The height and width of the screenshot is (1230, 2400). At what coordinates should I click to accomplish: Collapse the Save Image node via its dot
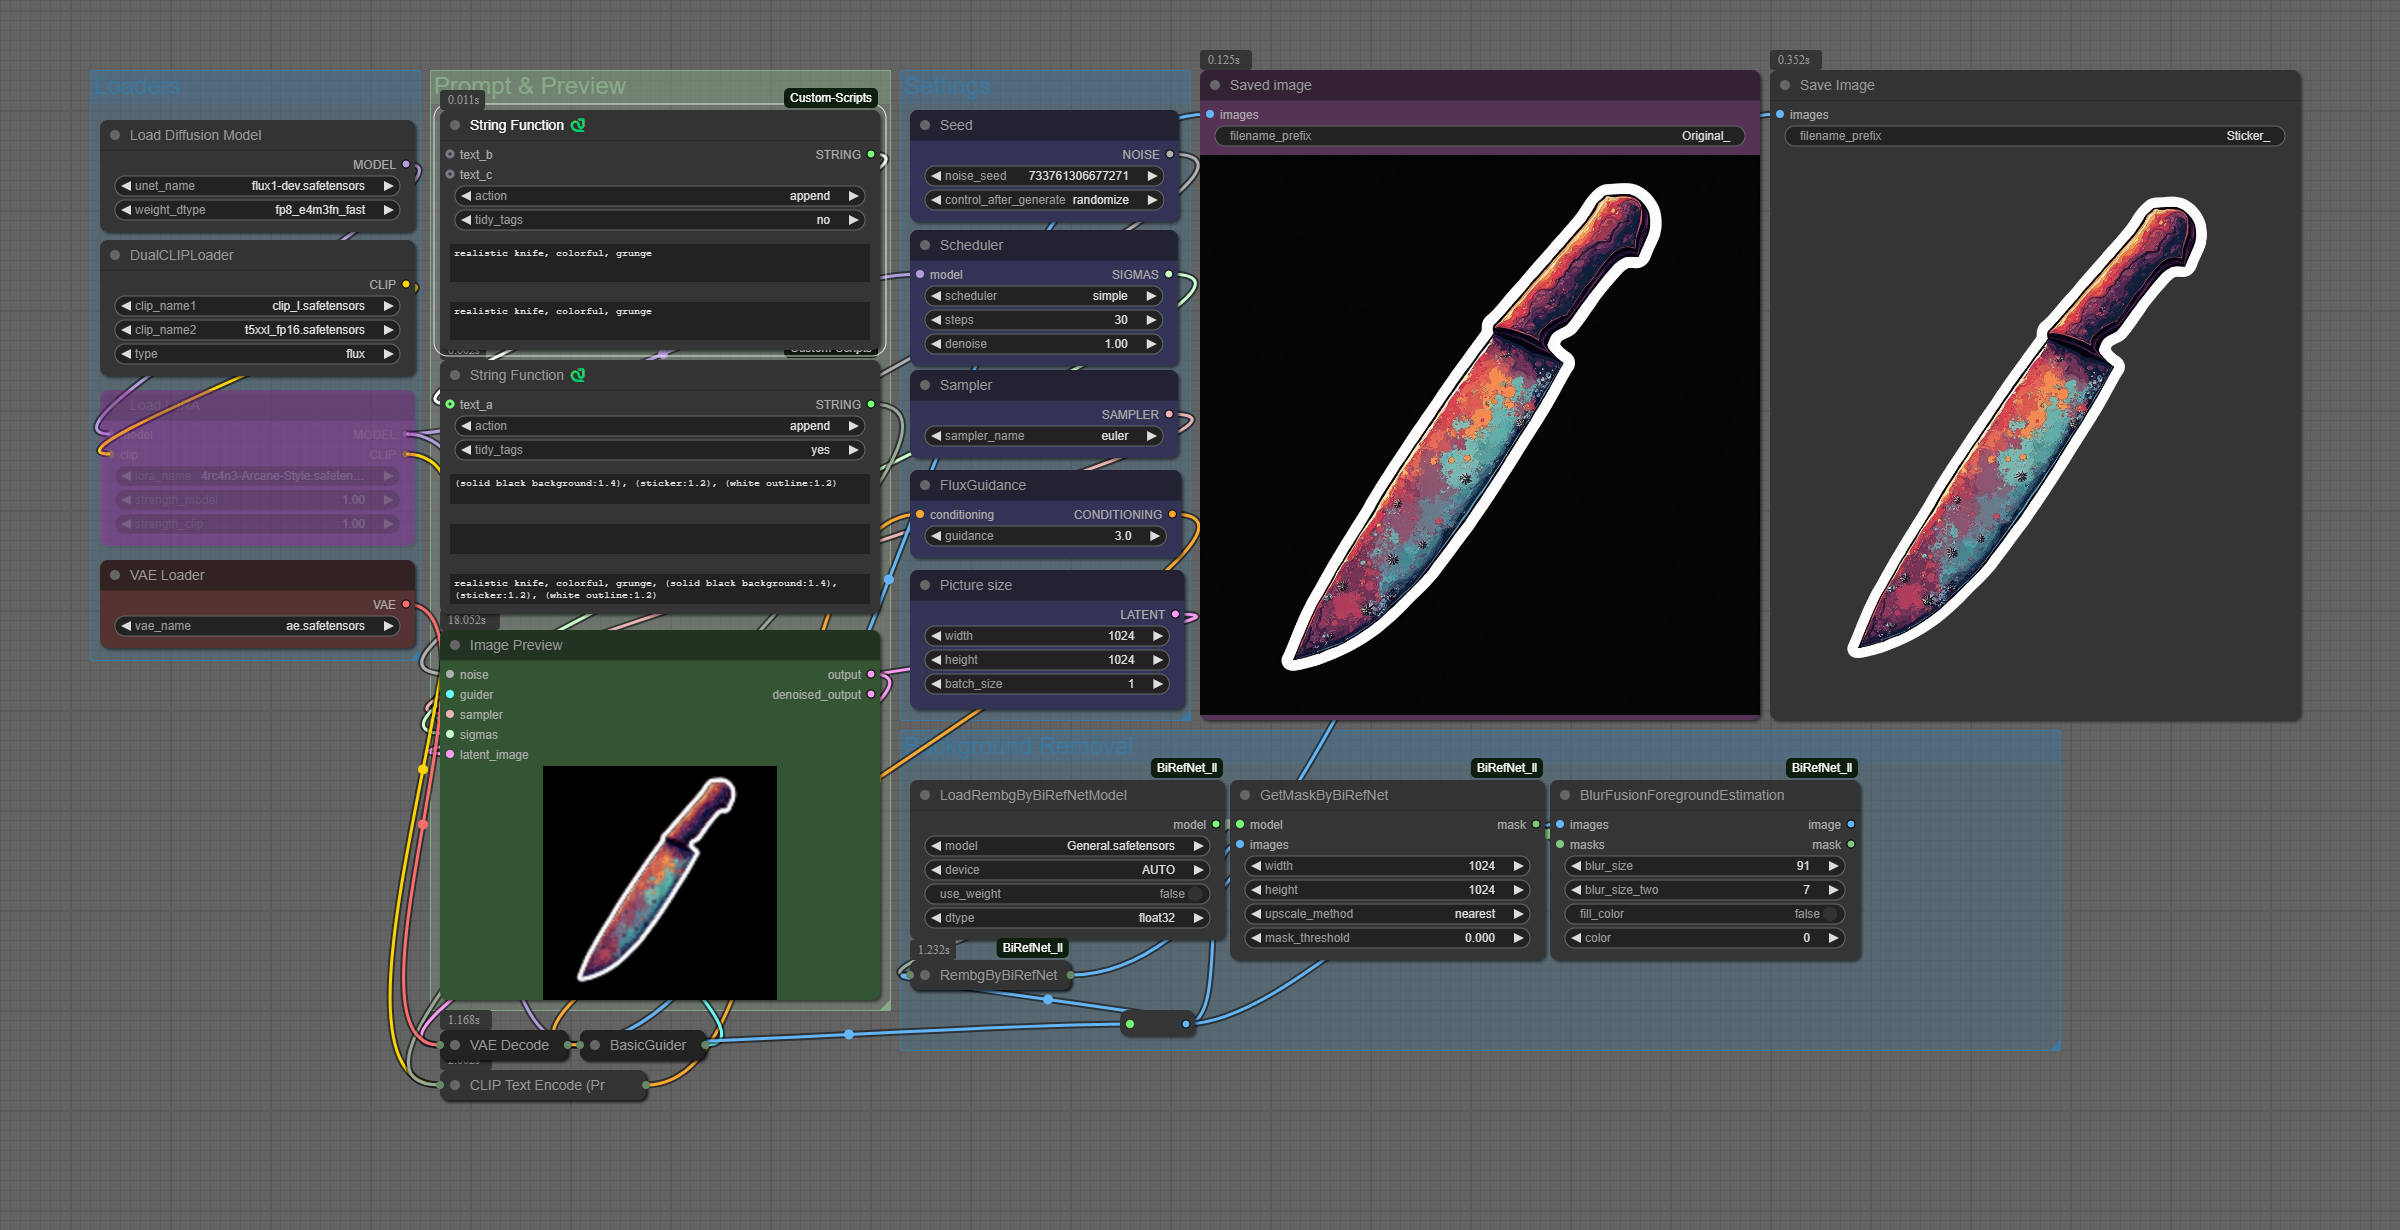pos(1785,85)
